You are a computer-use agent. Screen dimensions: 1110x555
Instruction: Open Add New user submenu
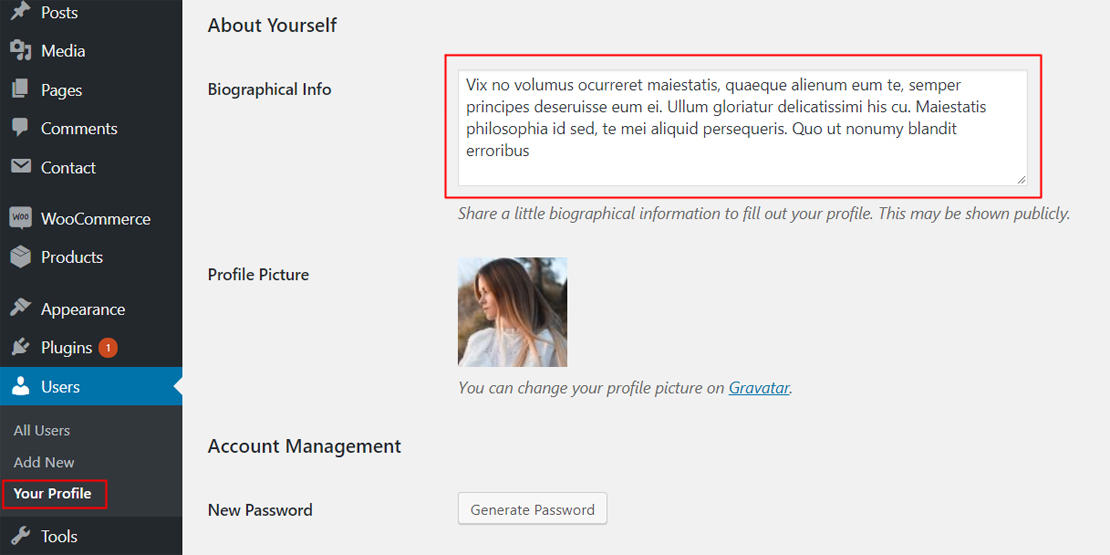[44, 462]
